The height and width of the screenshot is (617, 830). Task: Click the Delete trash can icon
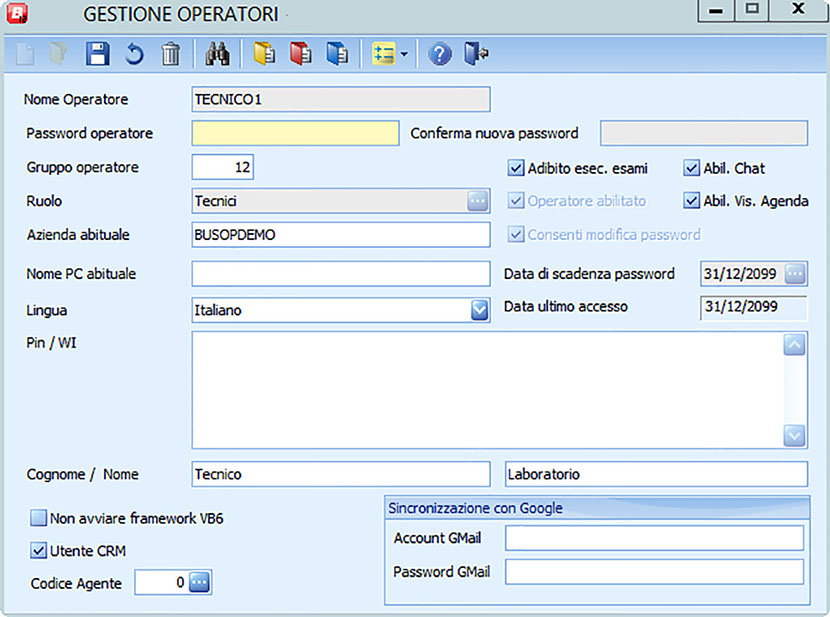click(x=171, y=55)
